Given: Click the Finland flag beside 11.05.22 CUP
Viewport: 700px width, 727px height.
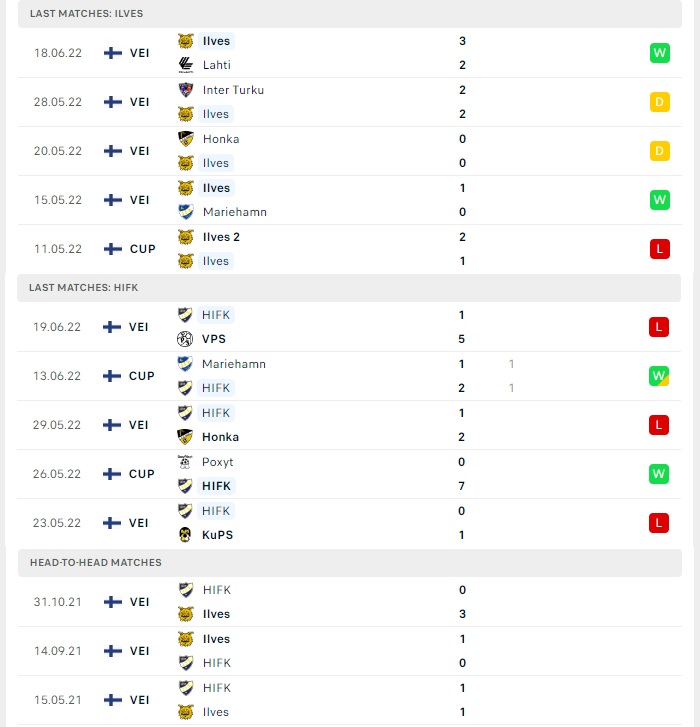Looking at the screenshot, I should click(x=113, y=249).
